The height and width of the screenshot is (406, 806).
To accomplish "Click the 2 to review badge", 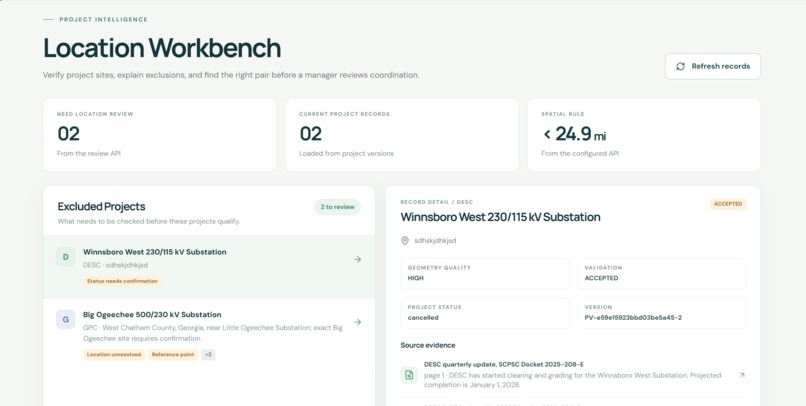I will [x=337, y=207].
